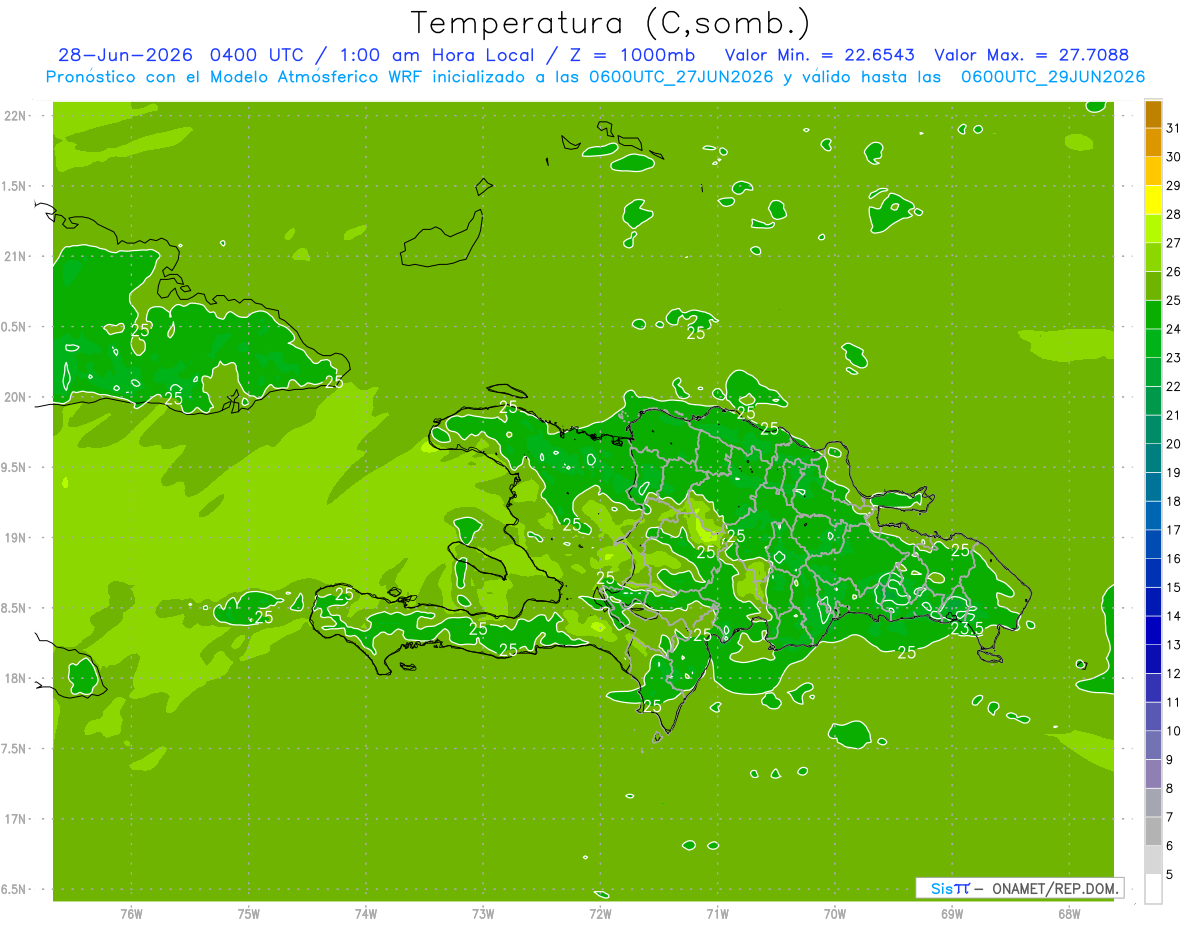The width and height of the screenshot is (1200, 927).
Task: Click the legend value '27'
Action: pyautogui.click(x=1174, y=243)
